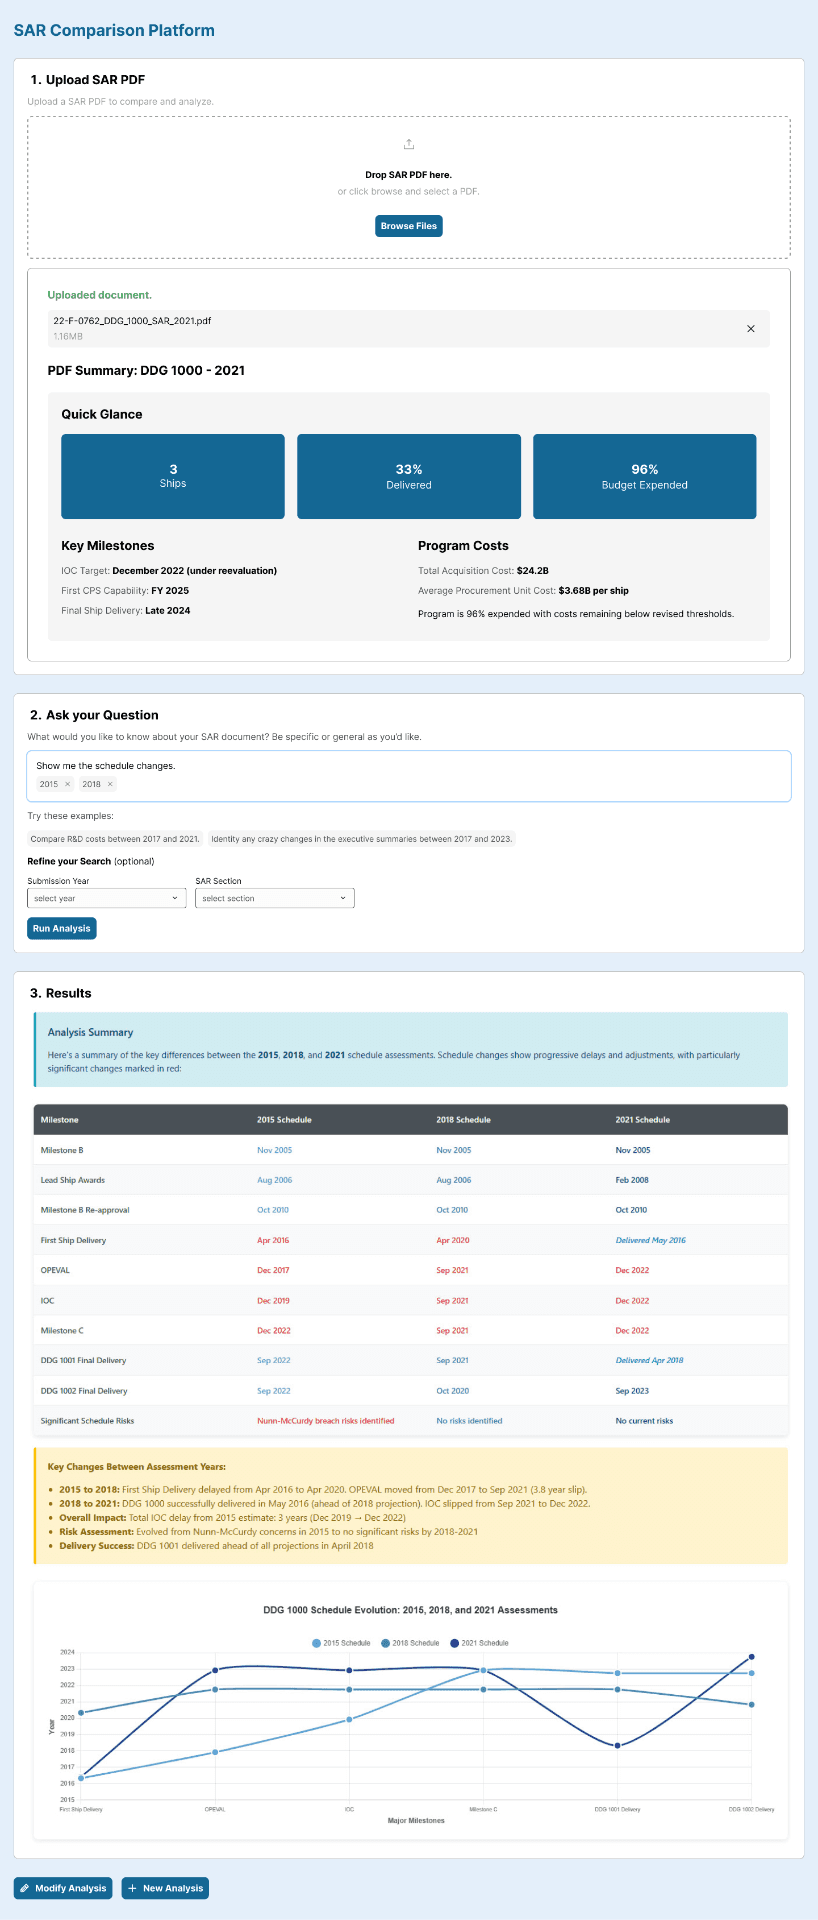The width and height of the screenshot is (818, 1920).
Task: Open the Submission Year dropdown
Action: (106, 898)
